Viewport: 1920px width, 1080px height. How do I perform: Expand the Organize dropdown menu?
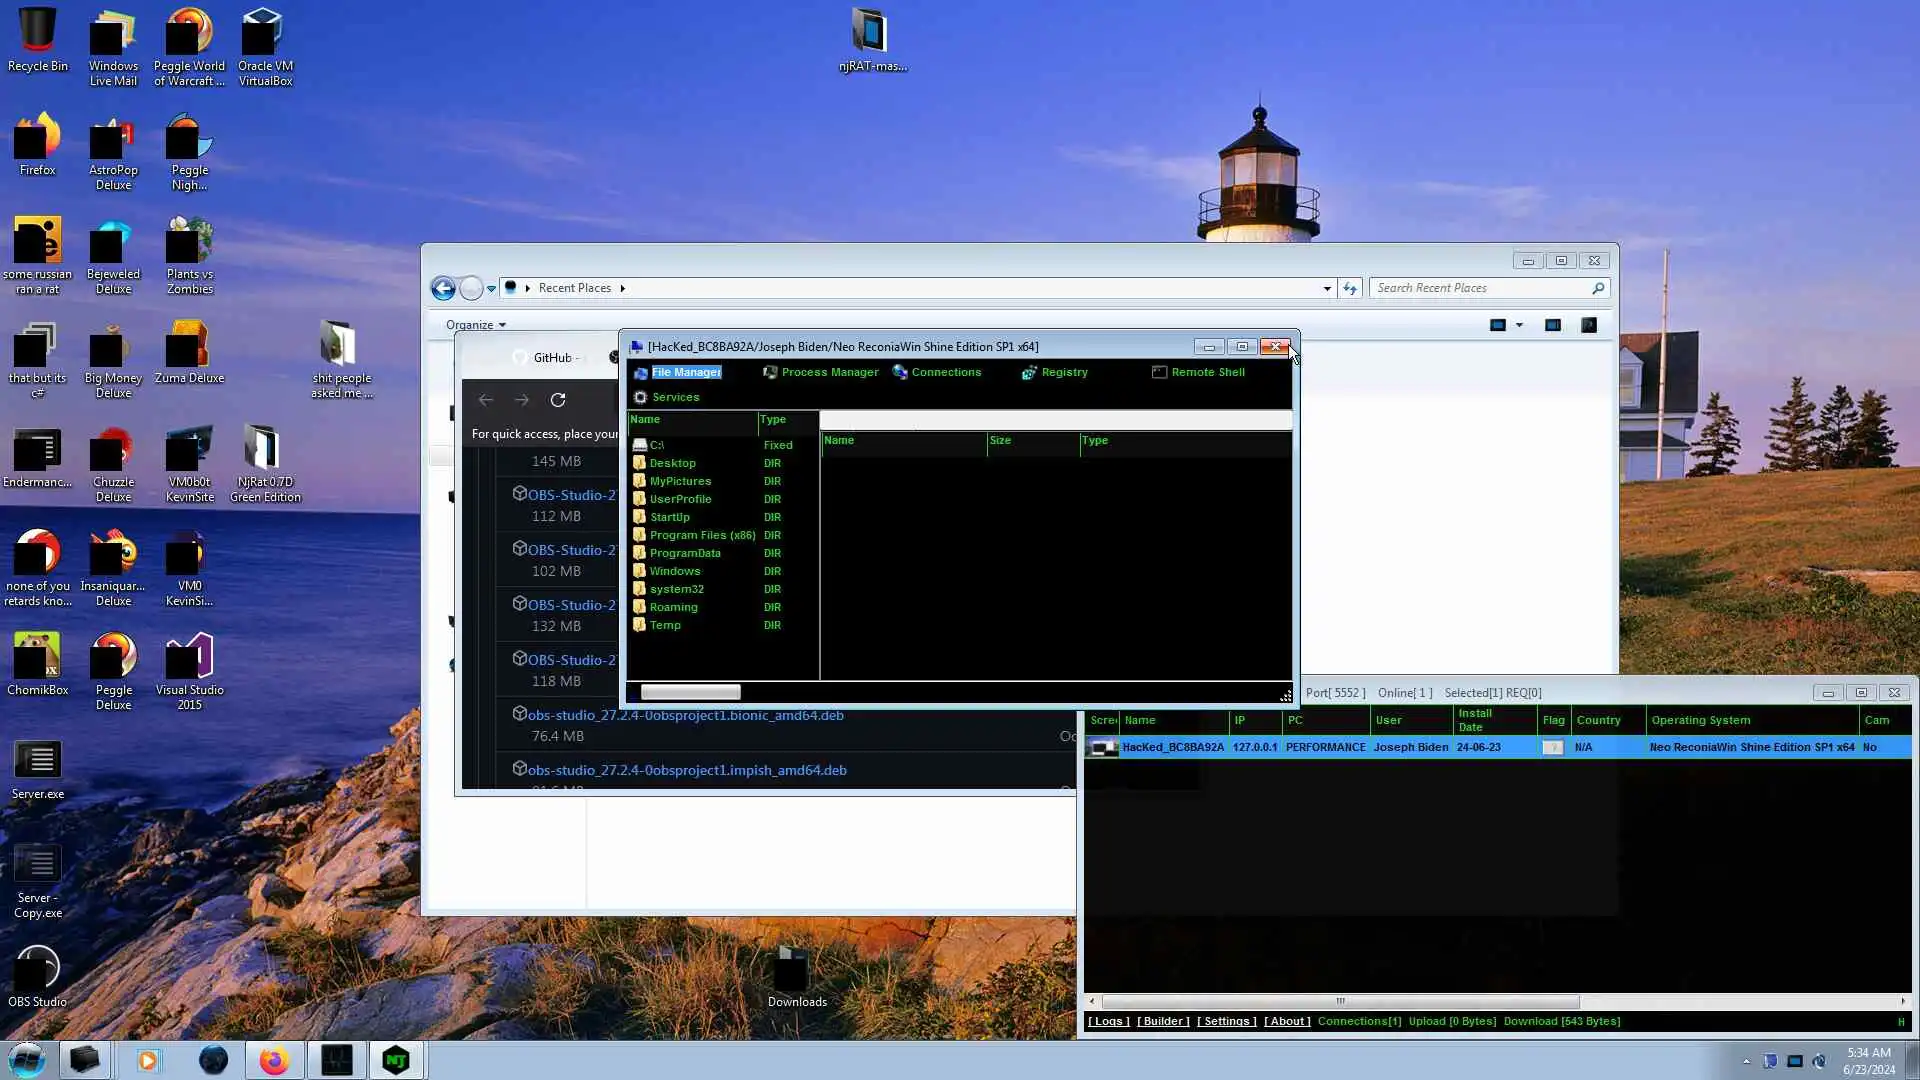tap(476, 325)
